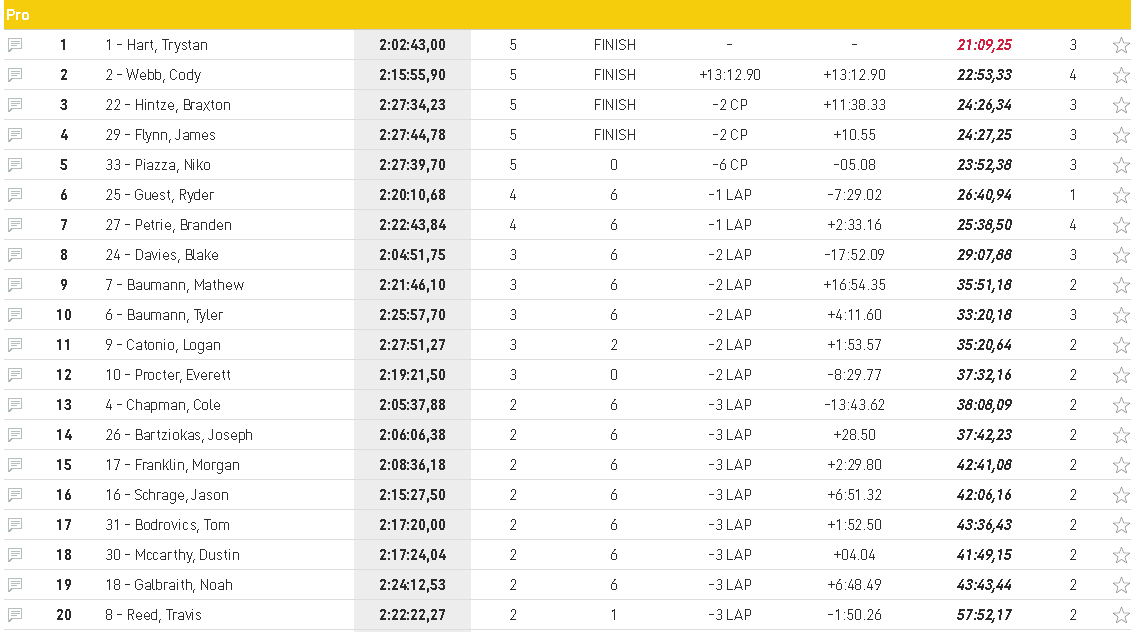The height and width of the screenshot is (632, 1139).
Task: Open comment icon for Hart, Trystan
Action: point(15,45)
